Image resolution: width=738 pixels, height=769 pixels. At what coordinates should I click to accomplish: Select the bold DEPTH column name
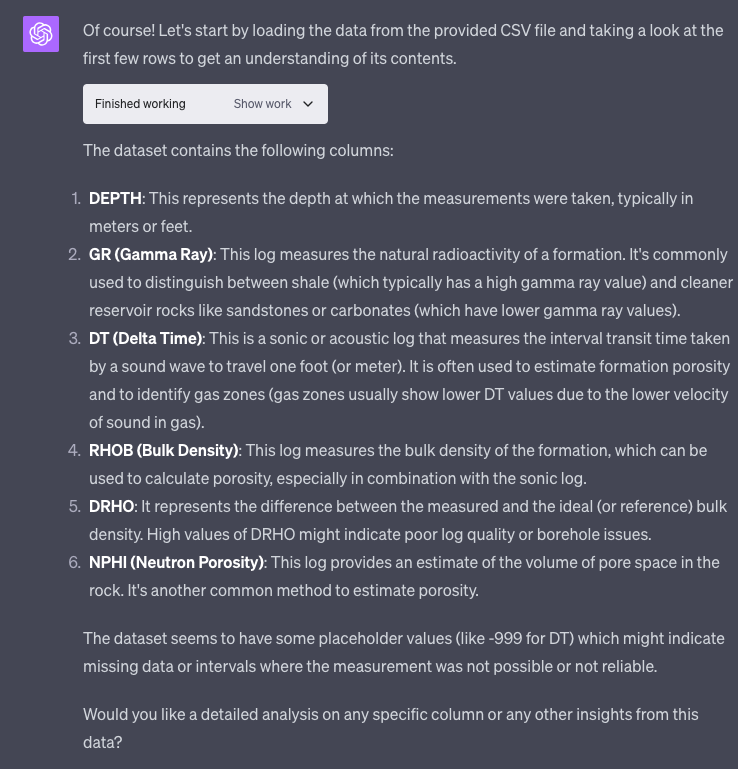(116, 199)
